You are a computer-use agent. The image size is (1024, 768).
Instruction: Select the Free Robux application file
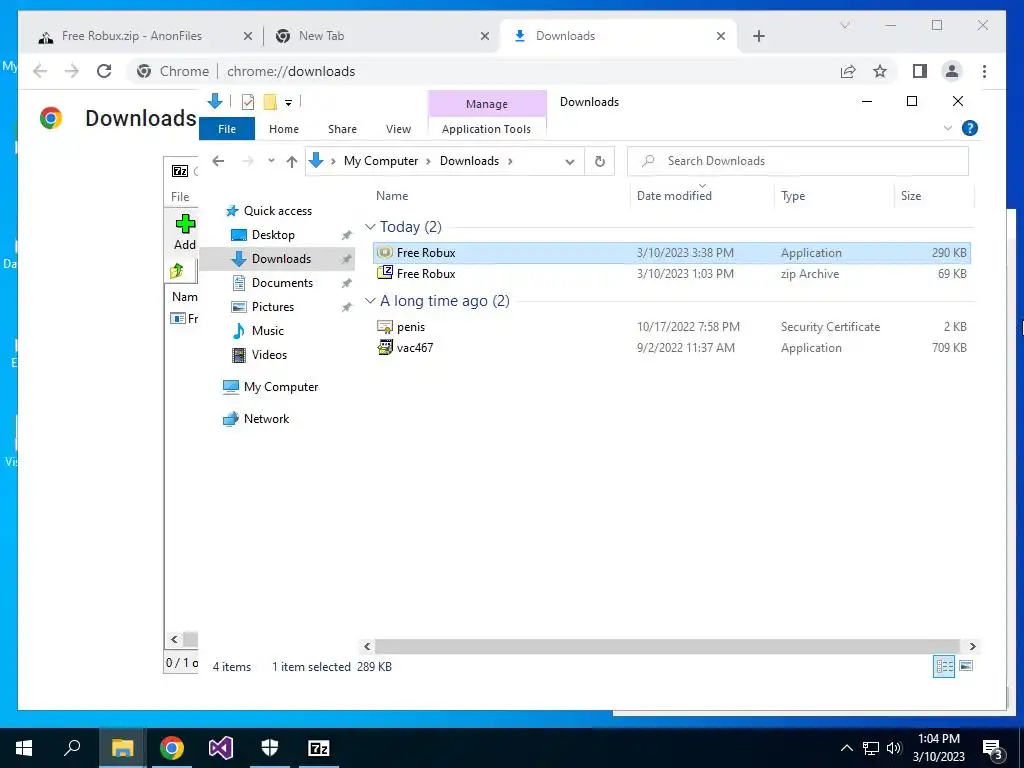coord(672,253)
